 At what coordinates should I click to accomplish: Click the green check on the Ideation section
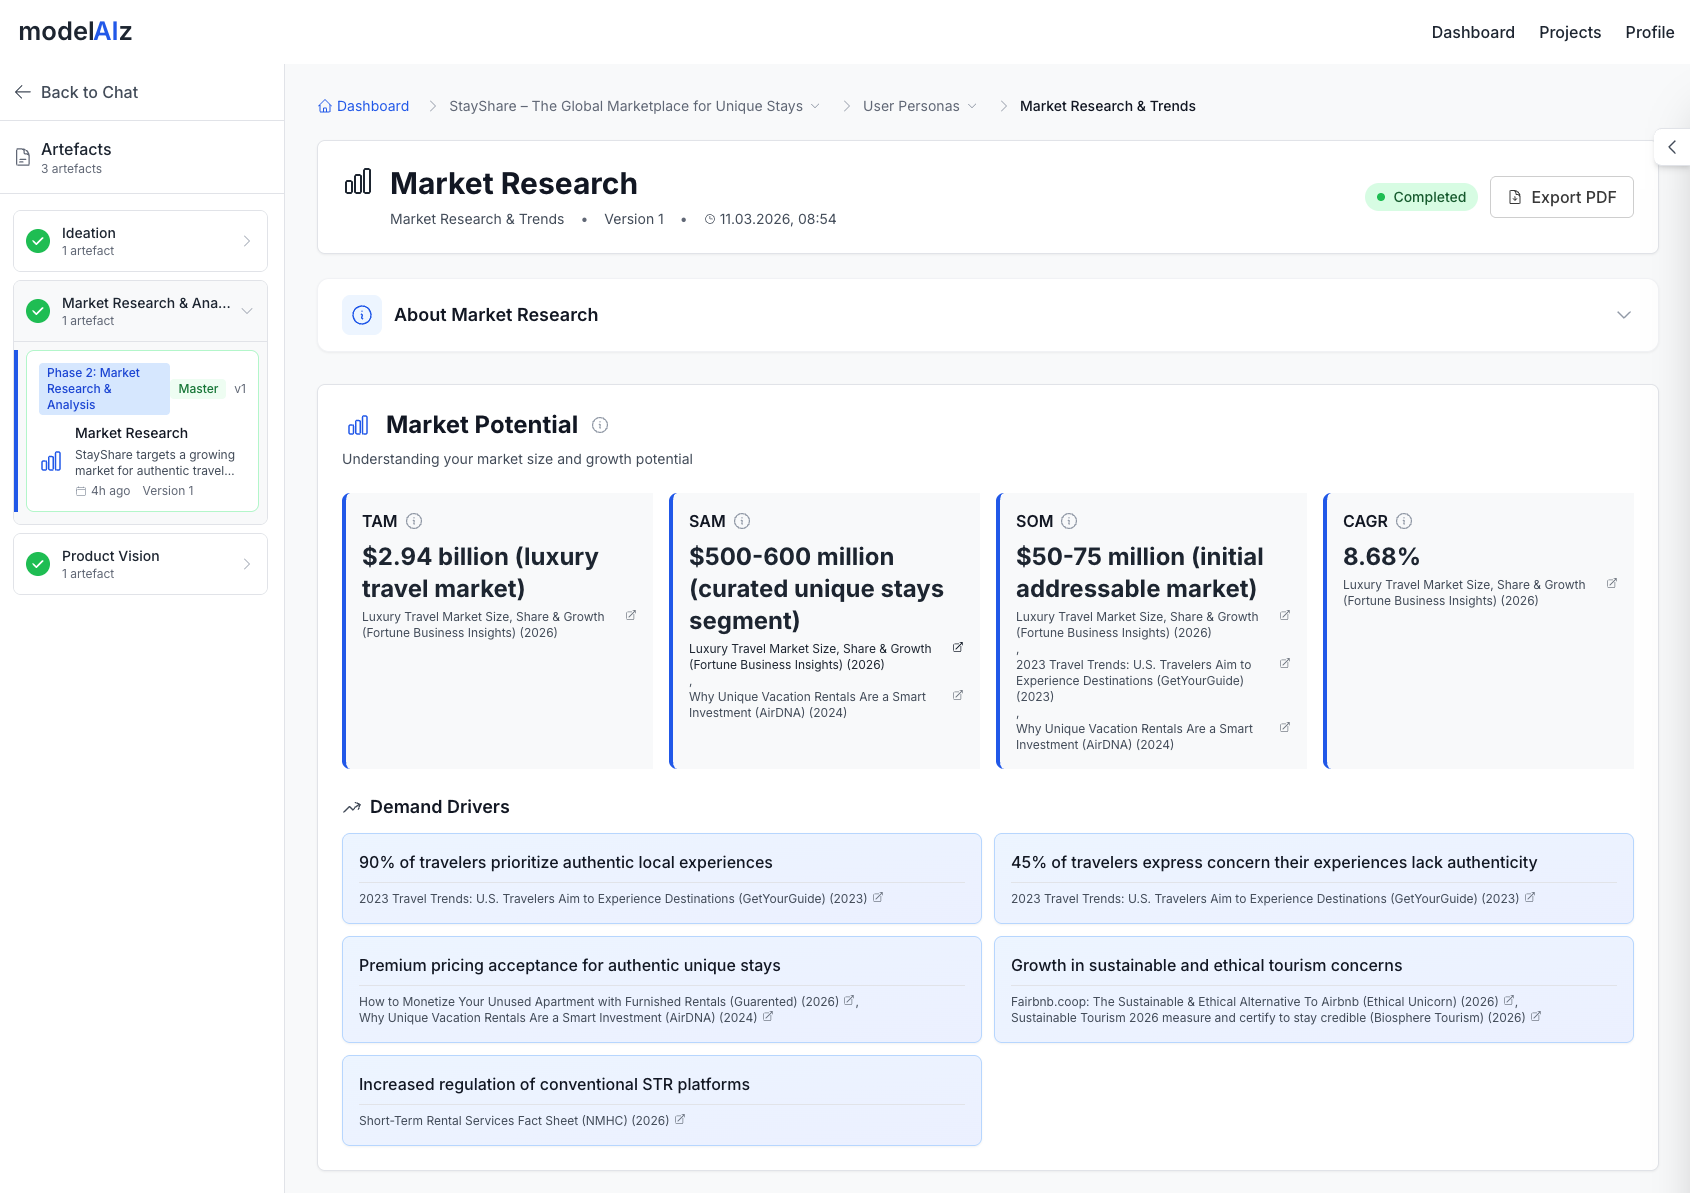pos(38,241)
